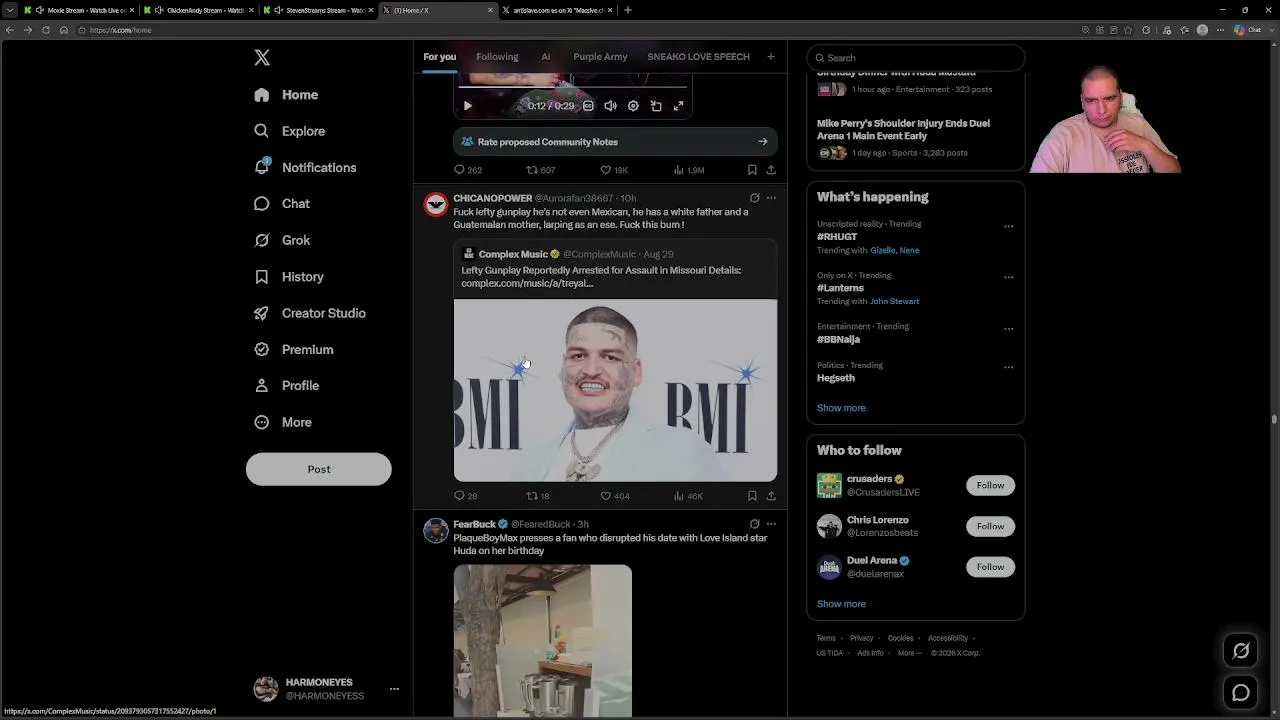Select the For you tab
This screenshot has height=720, width=1280.
[439, 57]
